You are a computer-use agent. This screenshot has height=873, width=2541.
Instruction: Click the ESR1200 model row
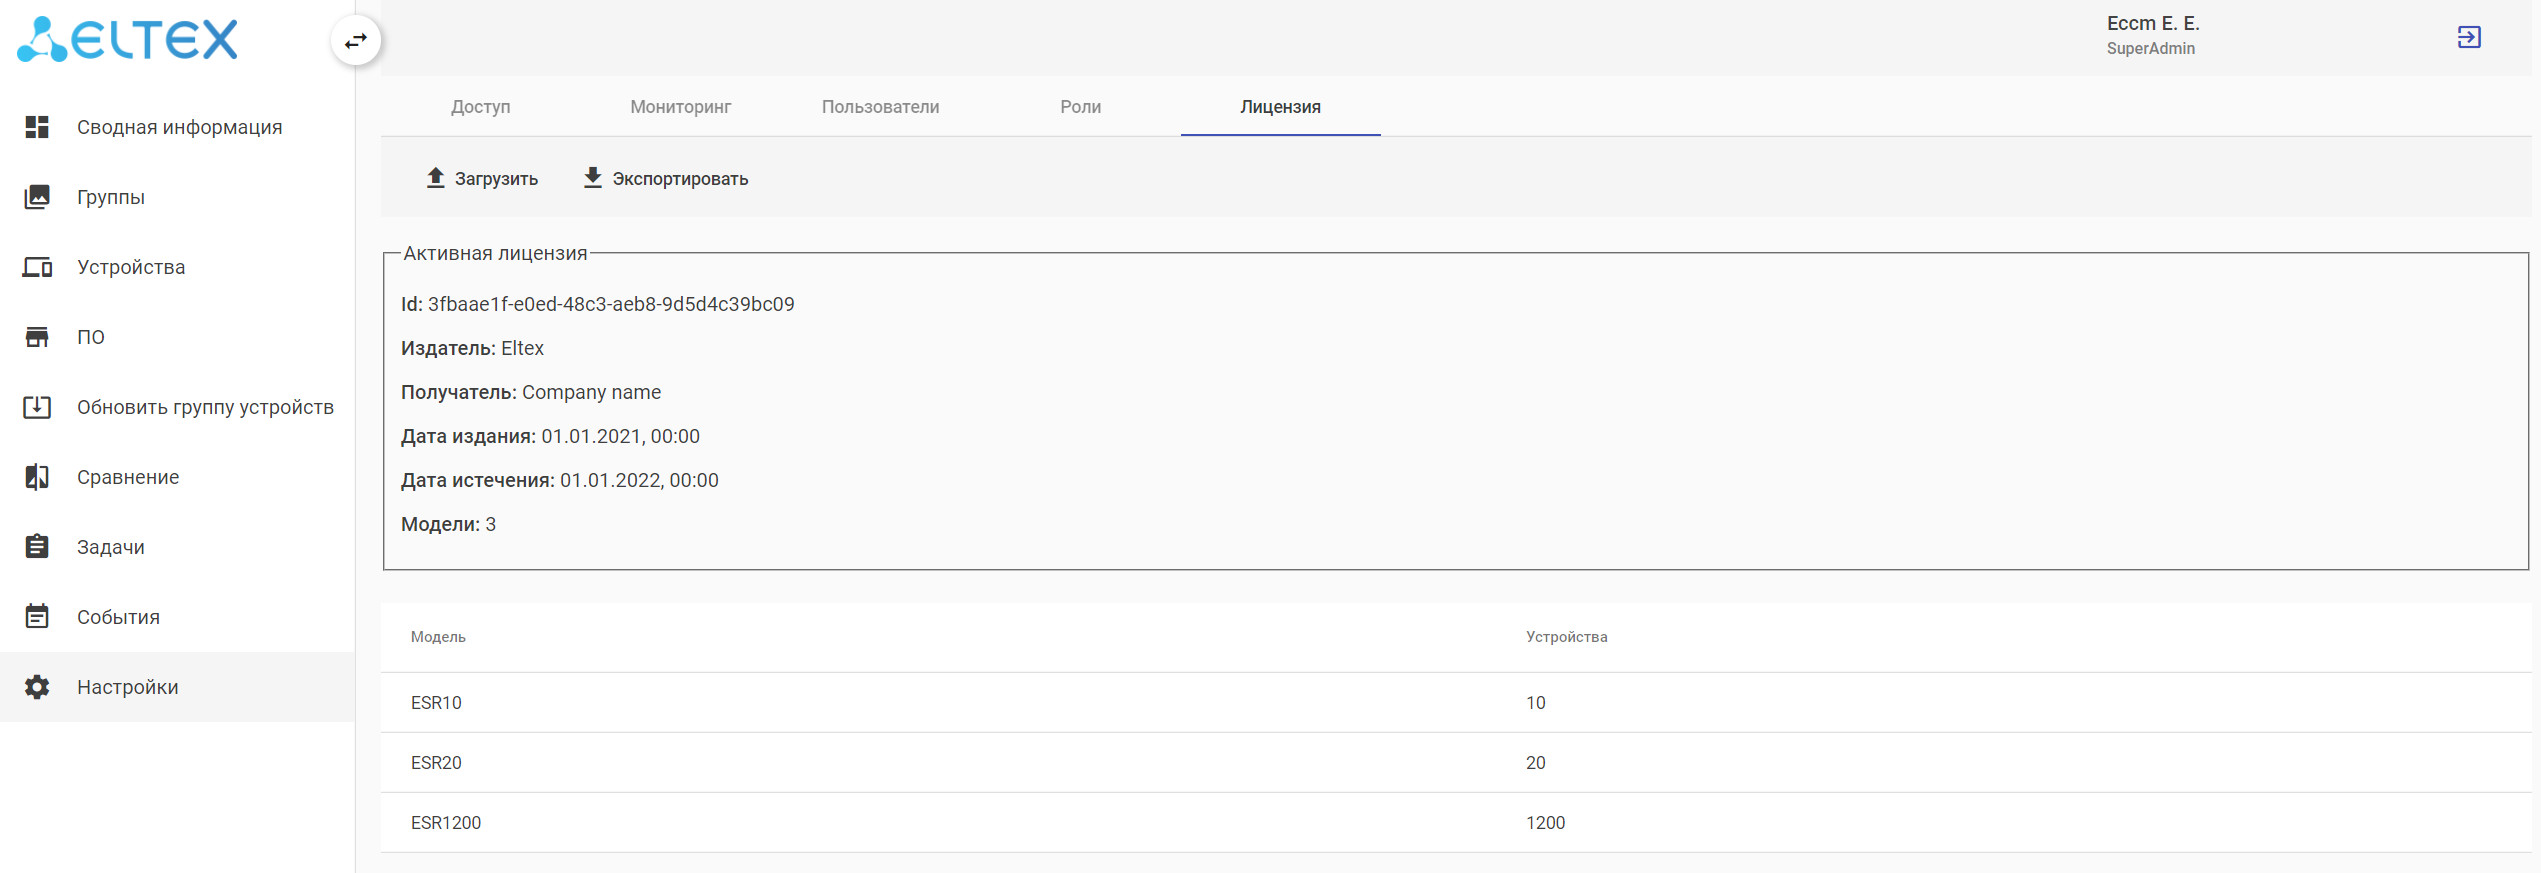pyautogui.click(x=446, y=823)
